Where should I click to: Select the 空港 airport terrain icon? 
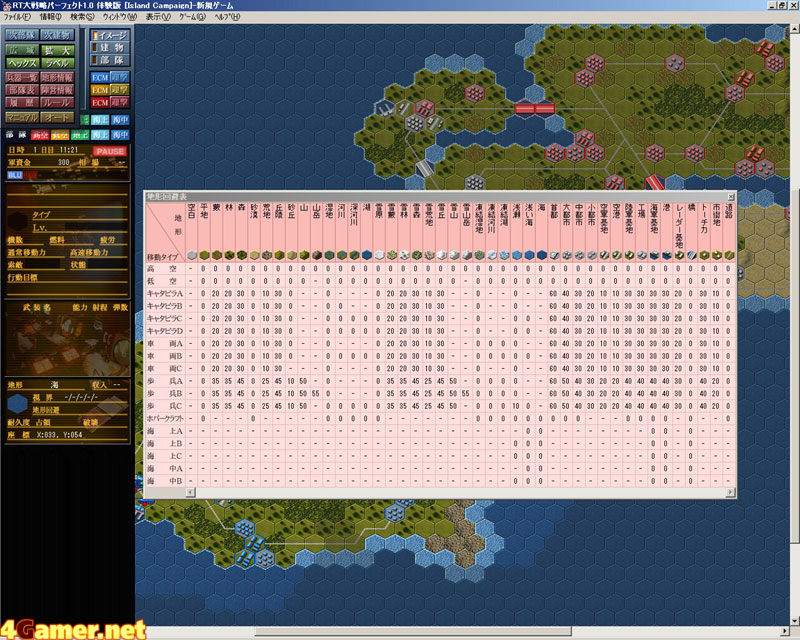[x=616, y=255]
